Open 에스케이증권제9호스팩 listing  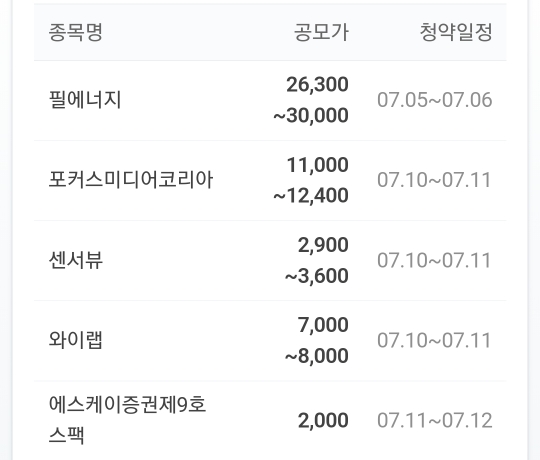click(270, 420)
